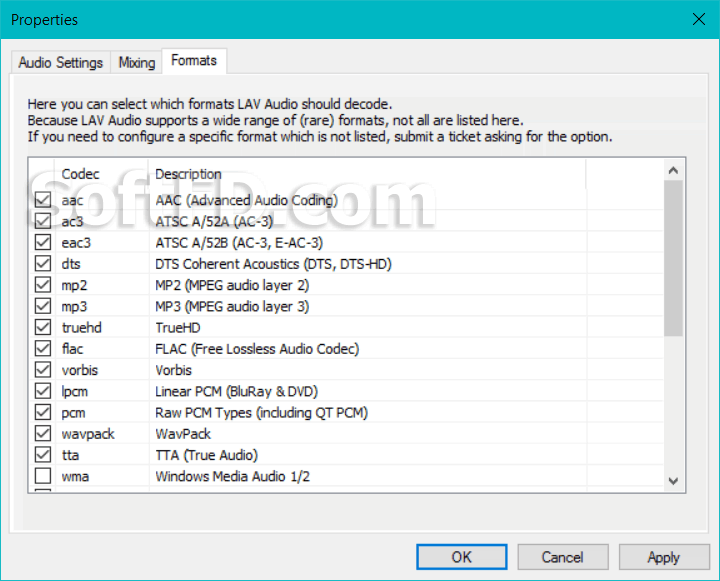Click the OK button

tap(461, 557)
